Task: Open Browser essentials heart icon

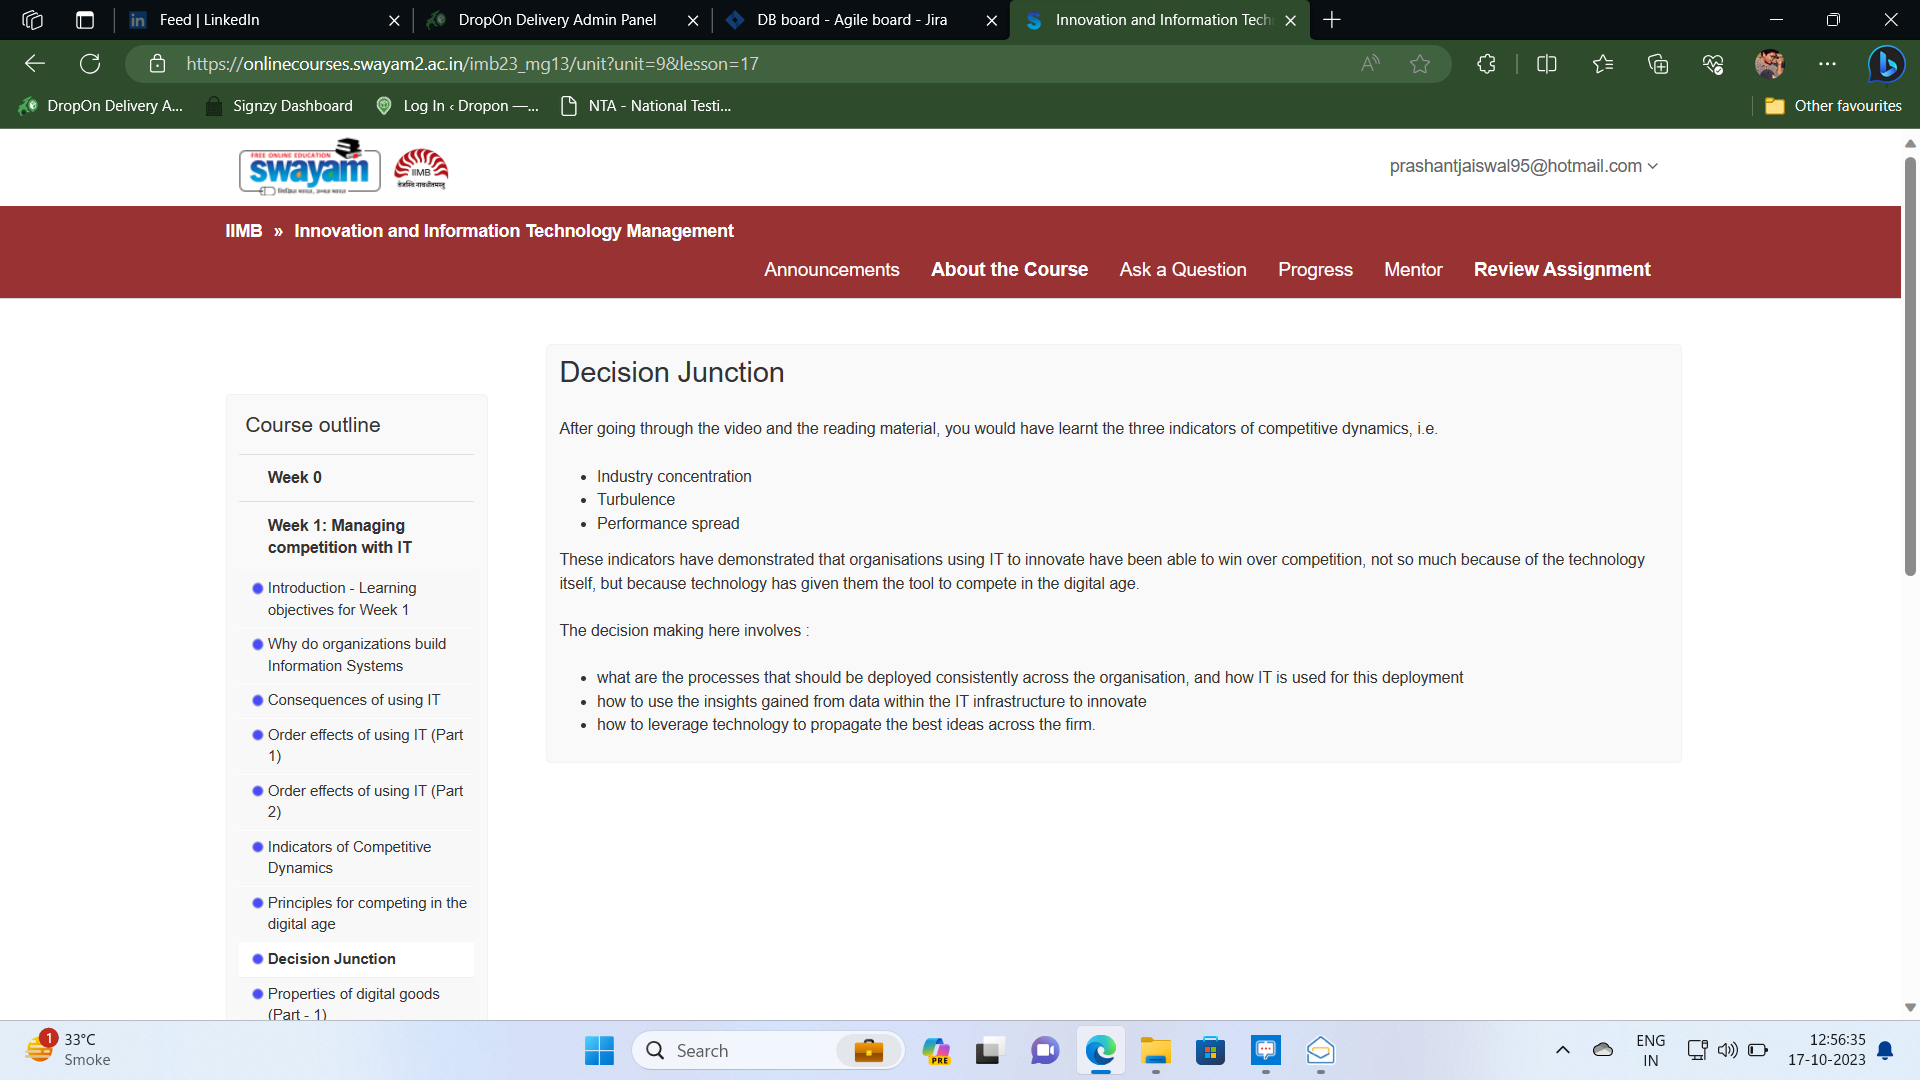Action: pyautogui.click(x=1713, y=64)
